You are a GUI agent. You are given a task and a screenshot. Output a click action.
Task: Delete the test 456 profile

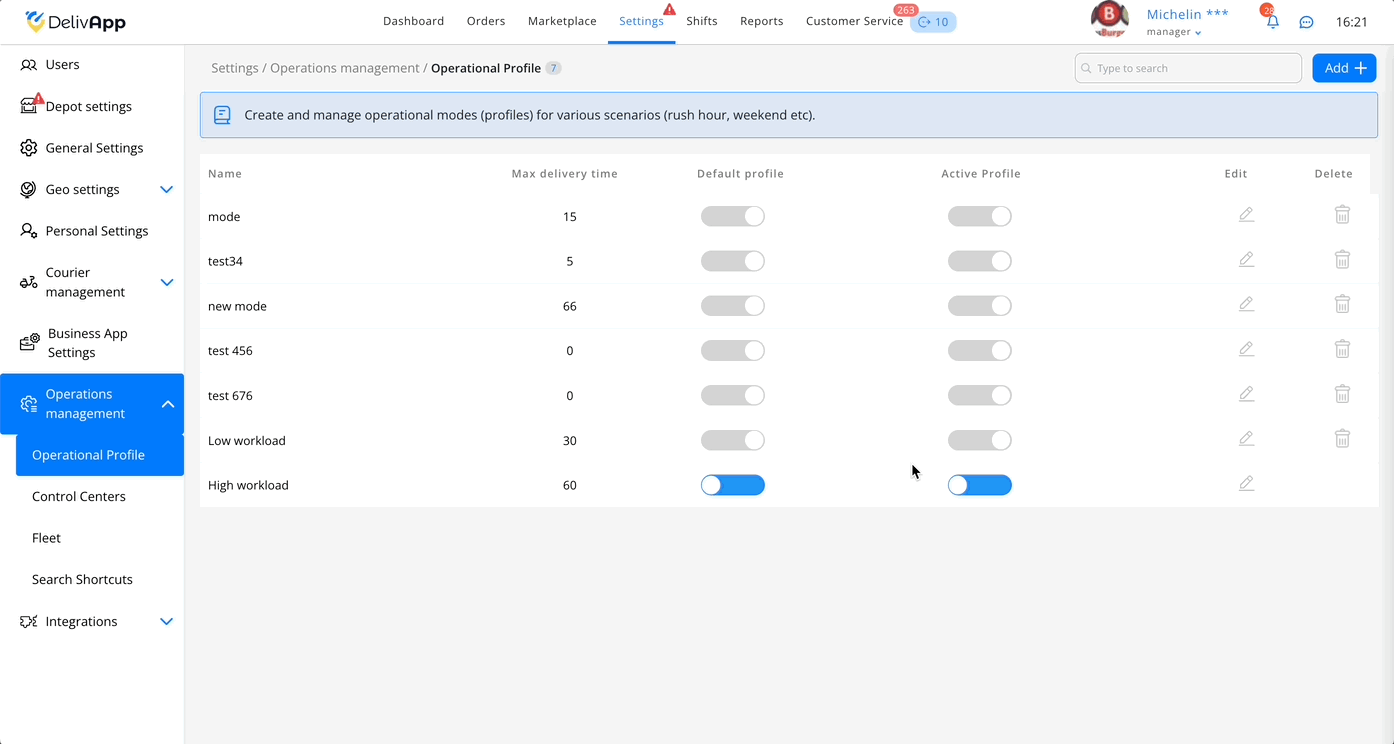[1342, 349]
